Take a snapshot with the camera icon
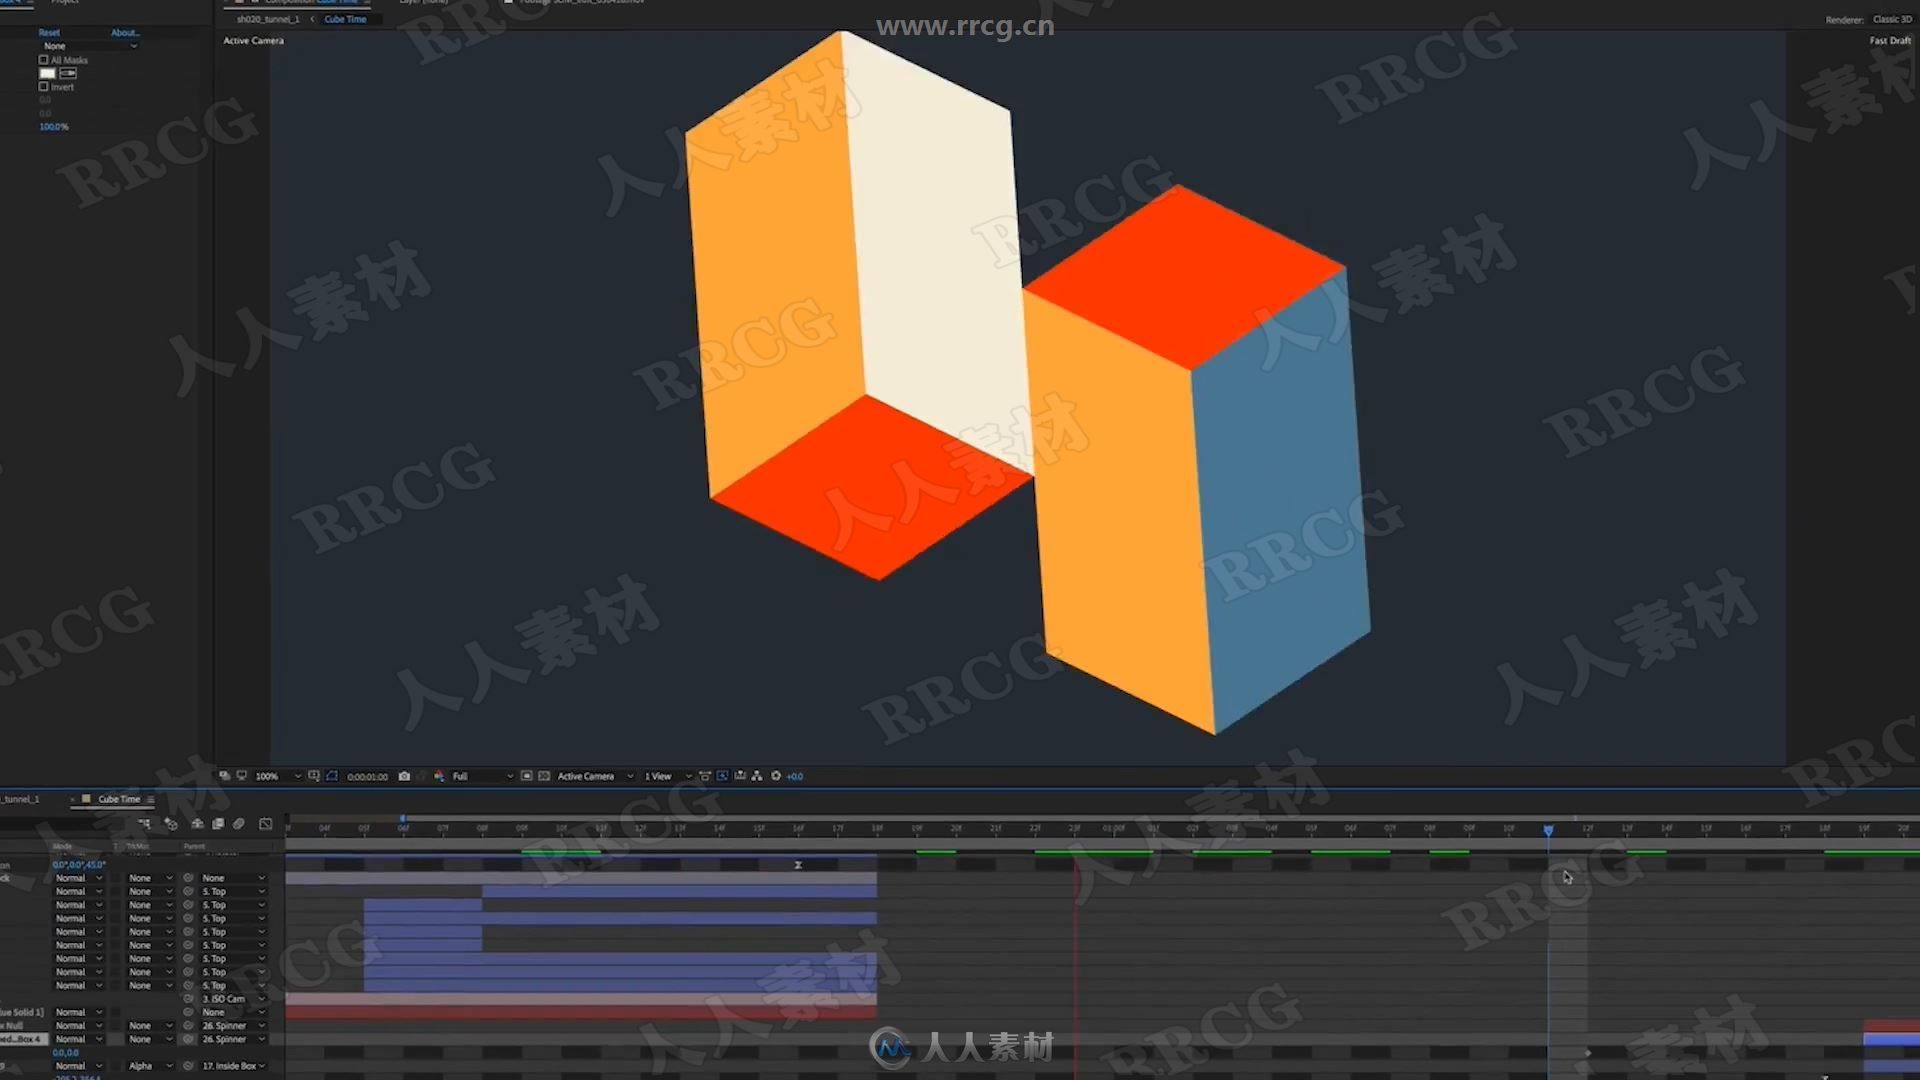The width and height of the screenshot is (1920, 1080). (404, 776)
